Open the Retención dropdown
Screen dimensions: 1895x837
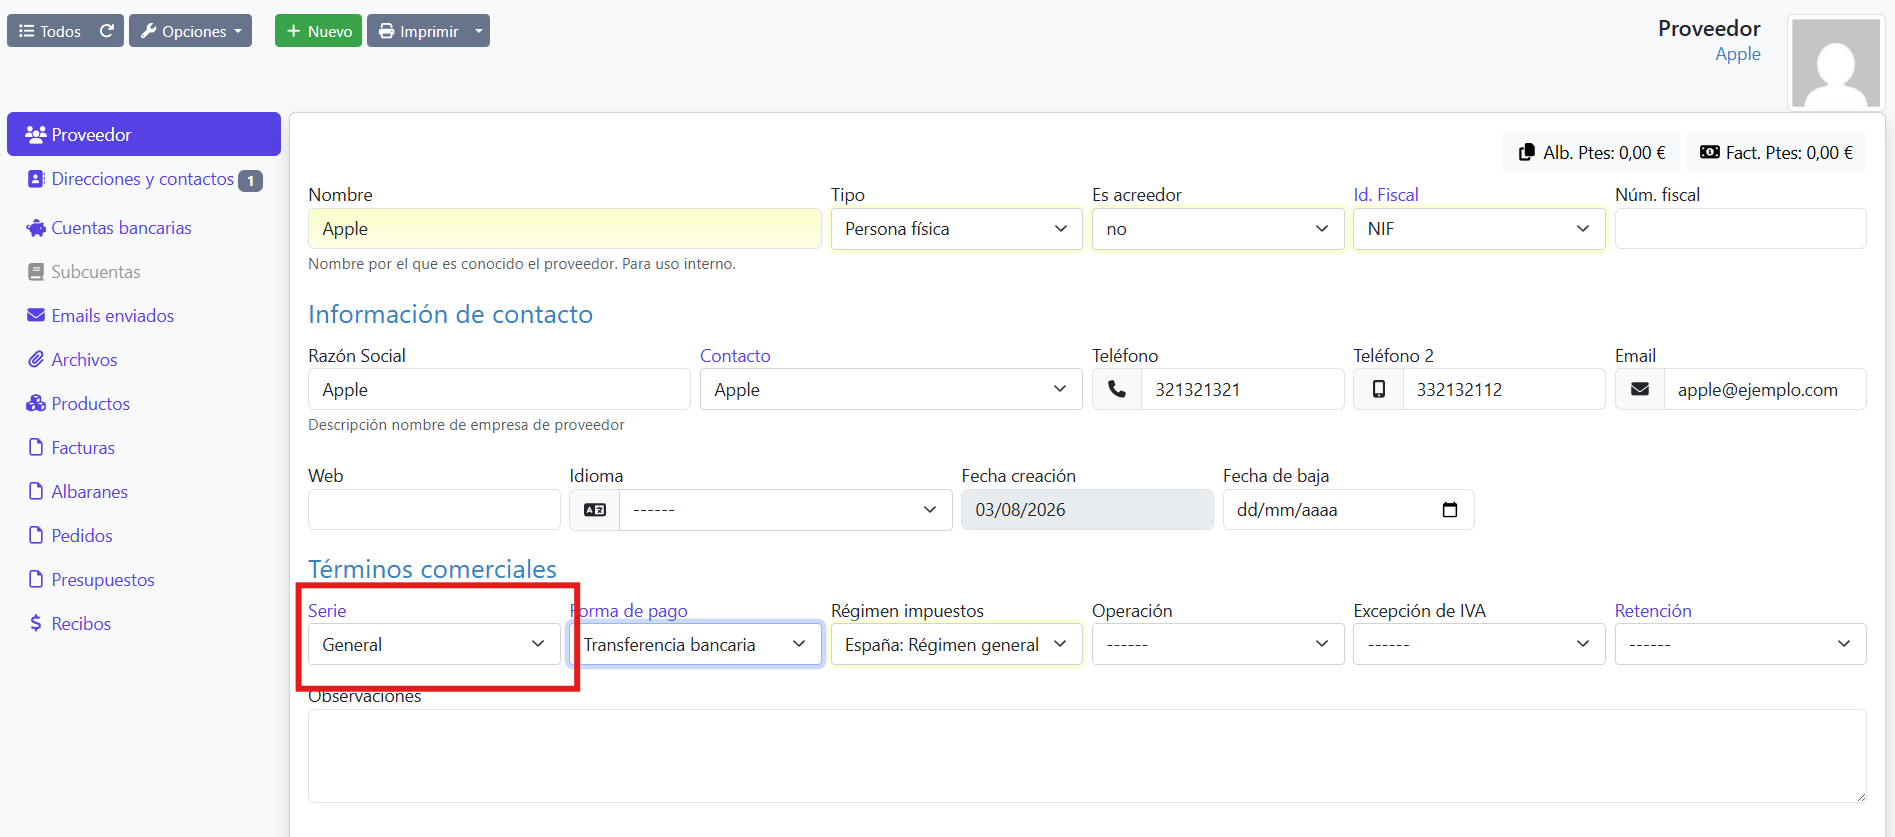[1741, 645]
